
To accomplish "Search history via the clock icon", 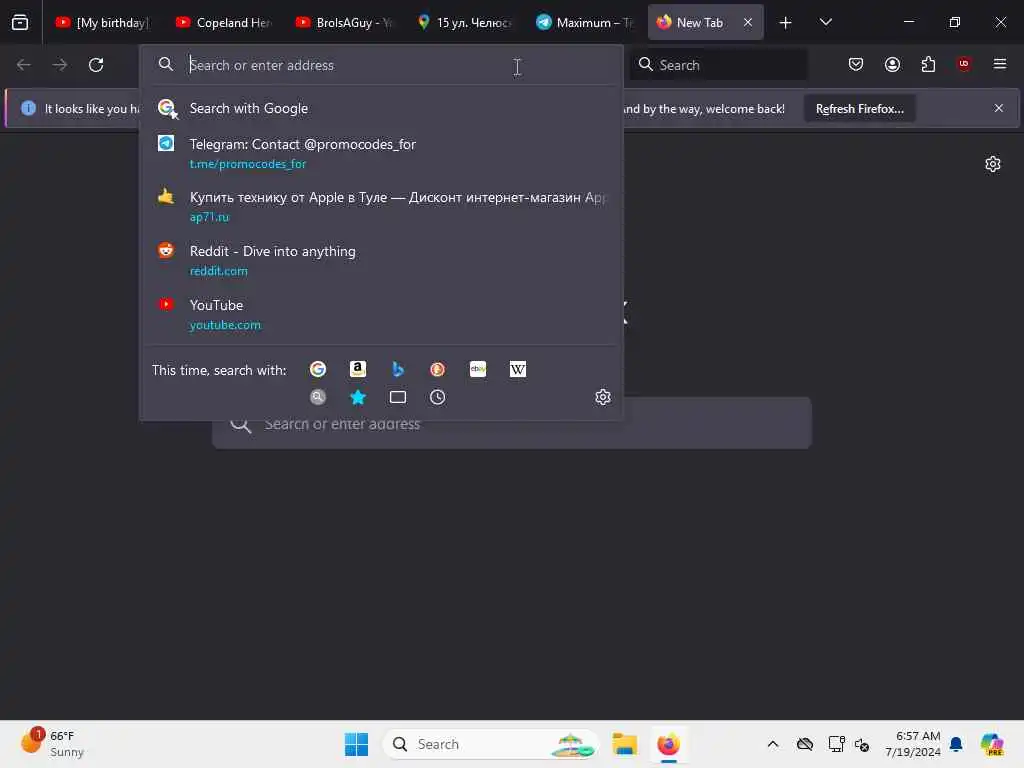I will (x=438, y=397).
